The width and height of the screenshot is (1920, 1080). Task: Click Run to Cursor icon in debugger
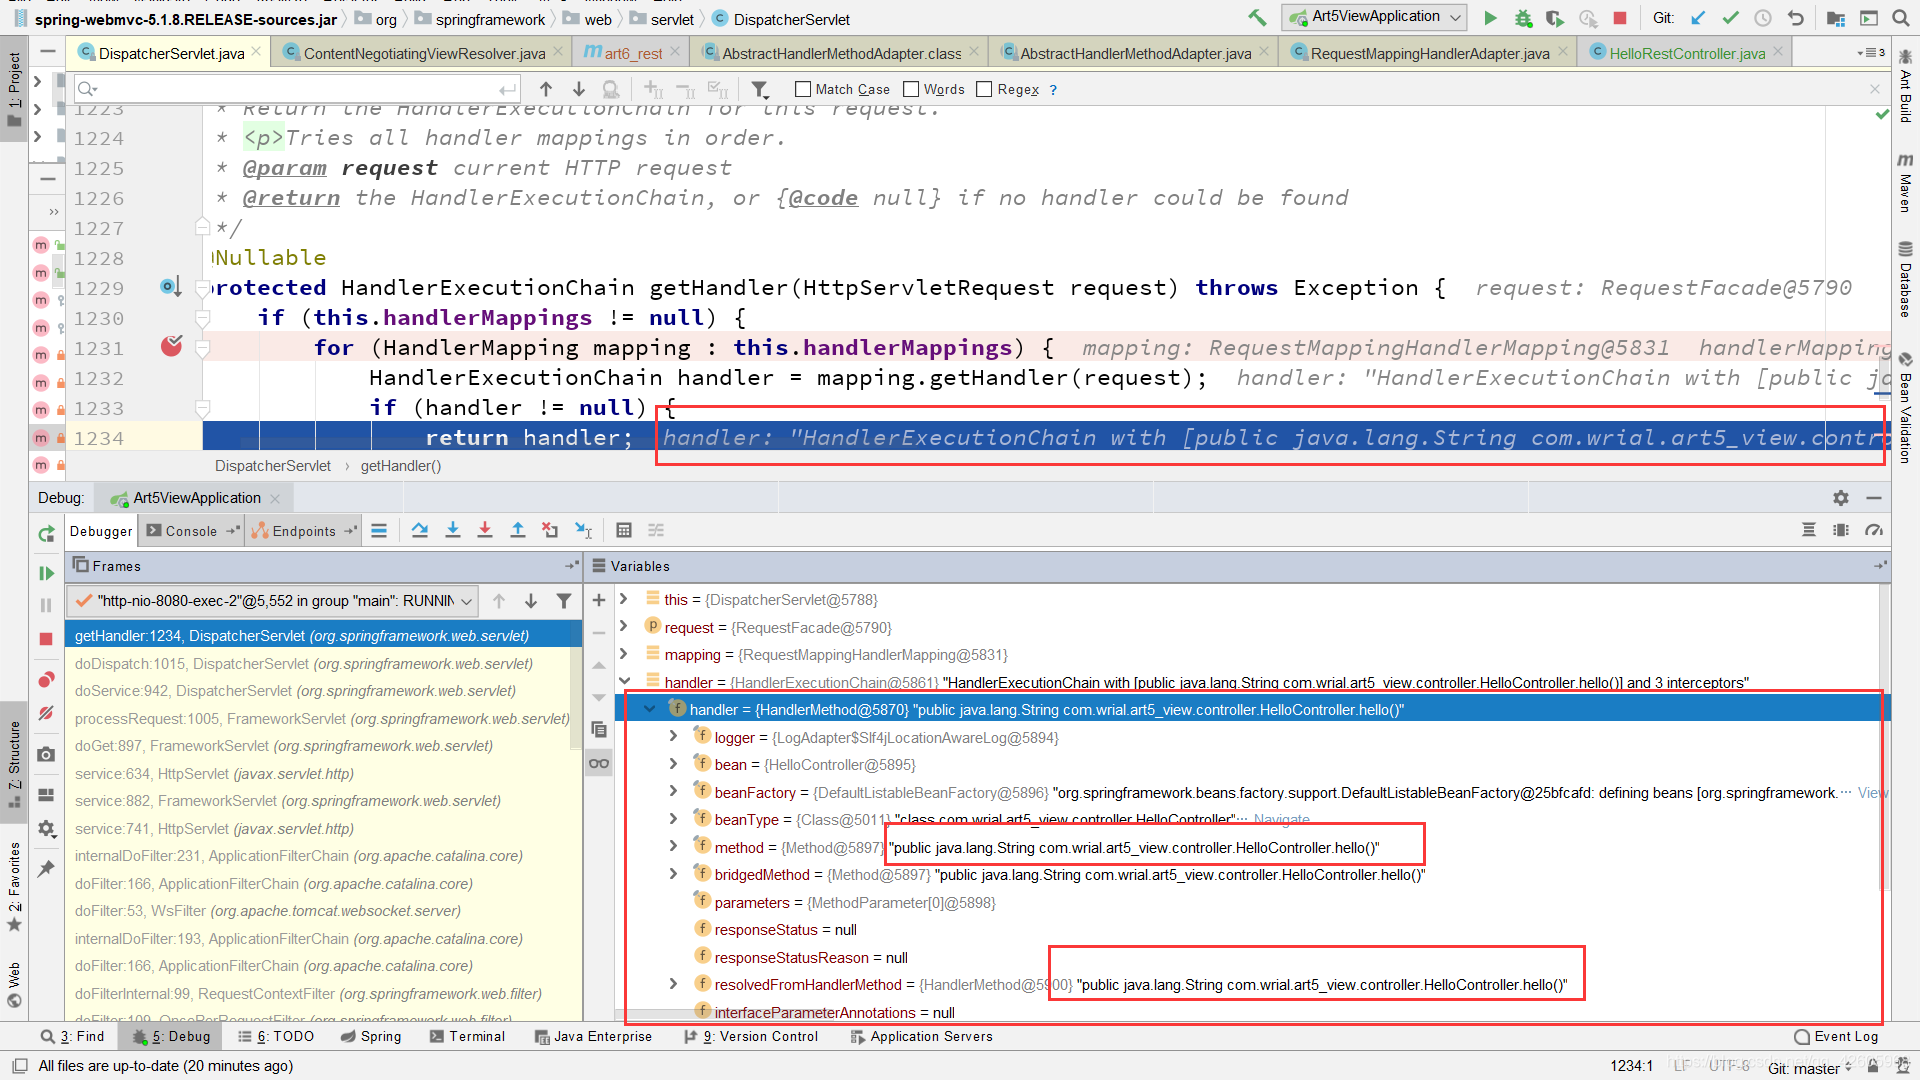(584, 530)
